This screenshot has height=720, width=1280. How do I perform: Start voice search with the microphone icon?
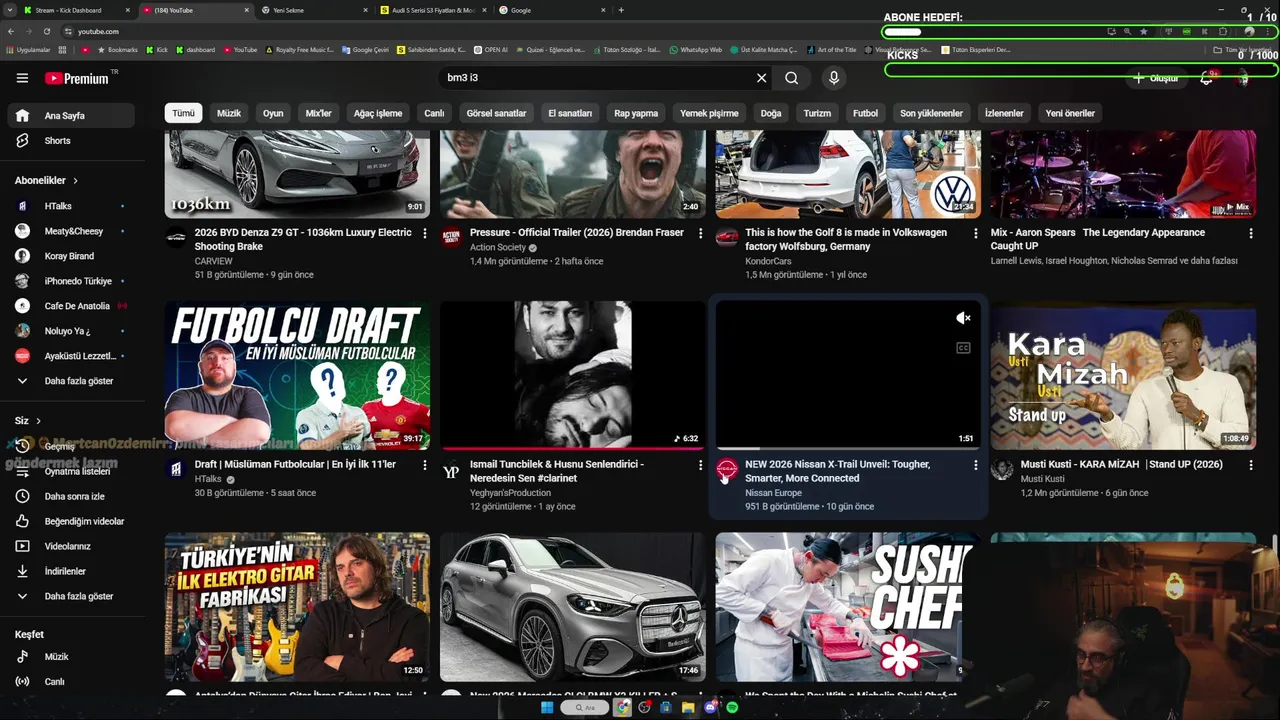click(834, 78)
